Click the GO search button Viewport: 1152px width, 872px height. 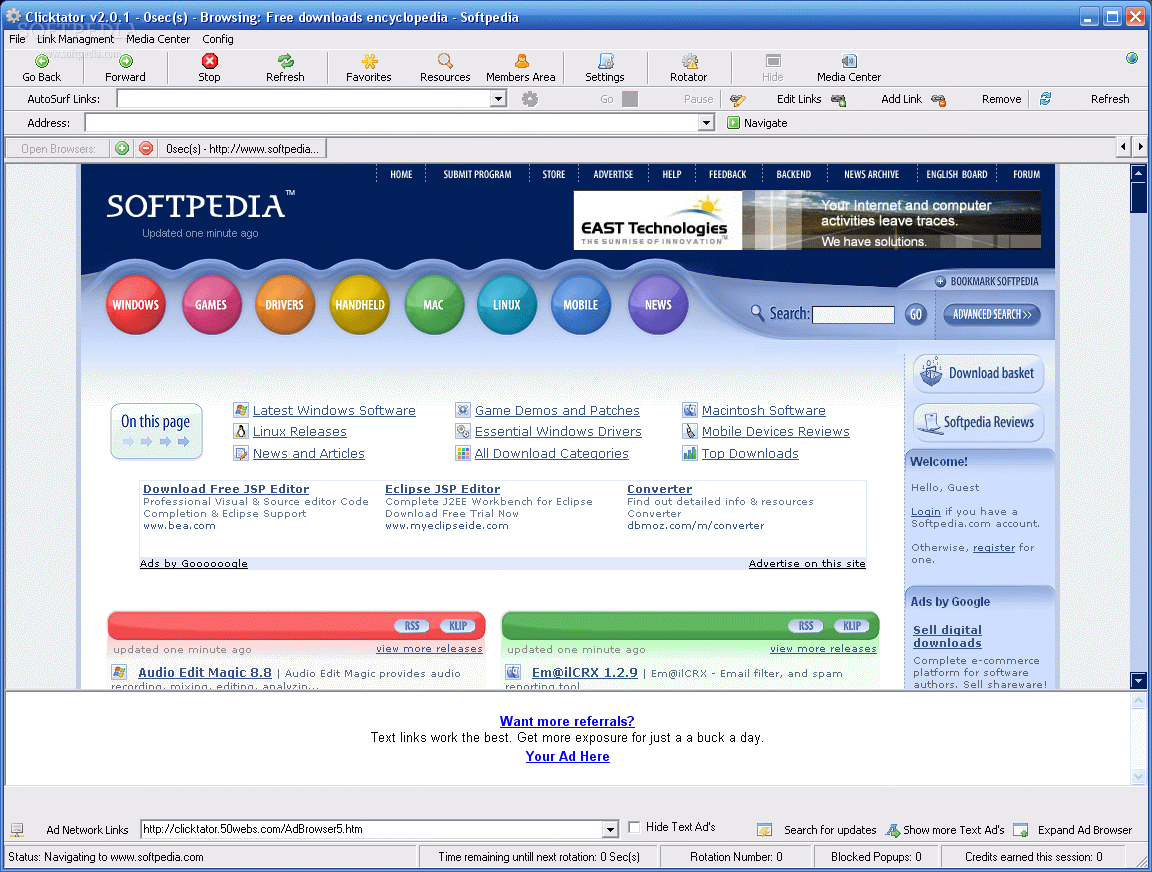coord(915,314)
